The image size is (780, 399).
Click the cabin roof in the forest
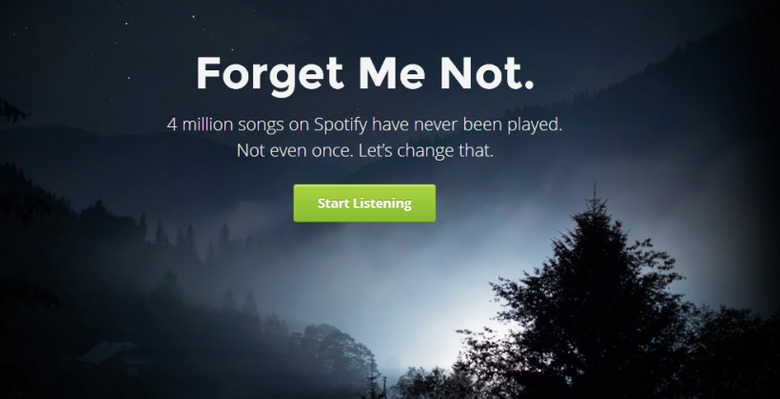pyautogui.click(x=108, y=352)
